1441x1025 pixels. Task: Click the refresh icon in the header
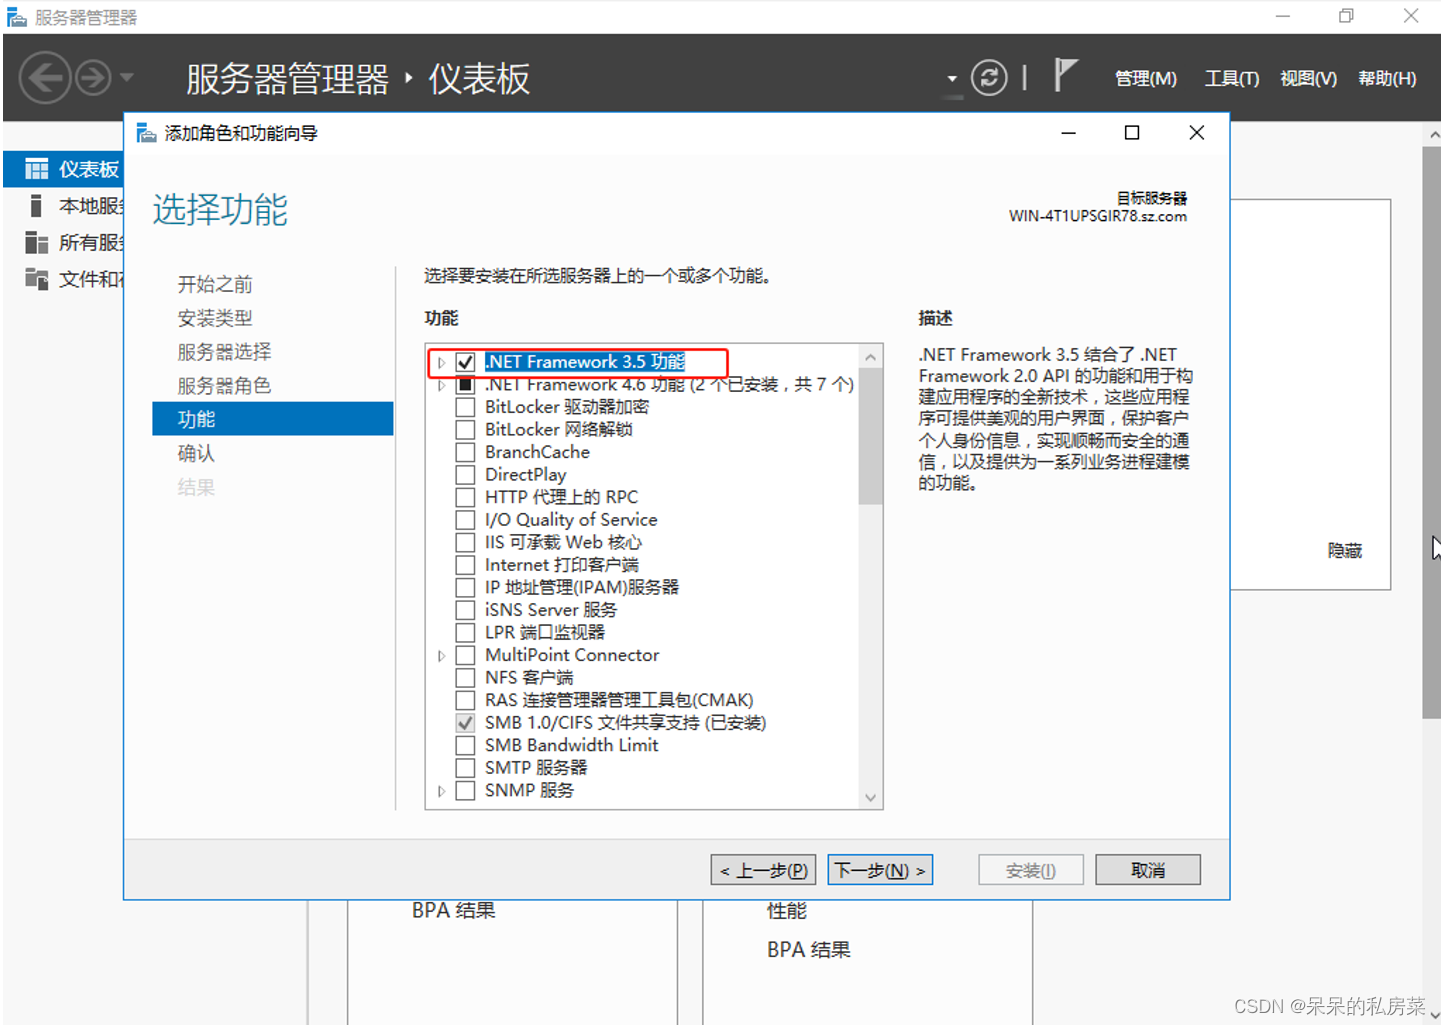[x=989, y=78]
